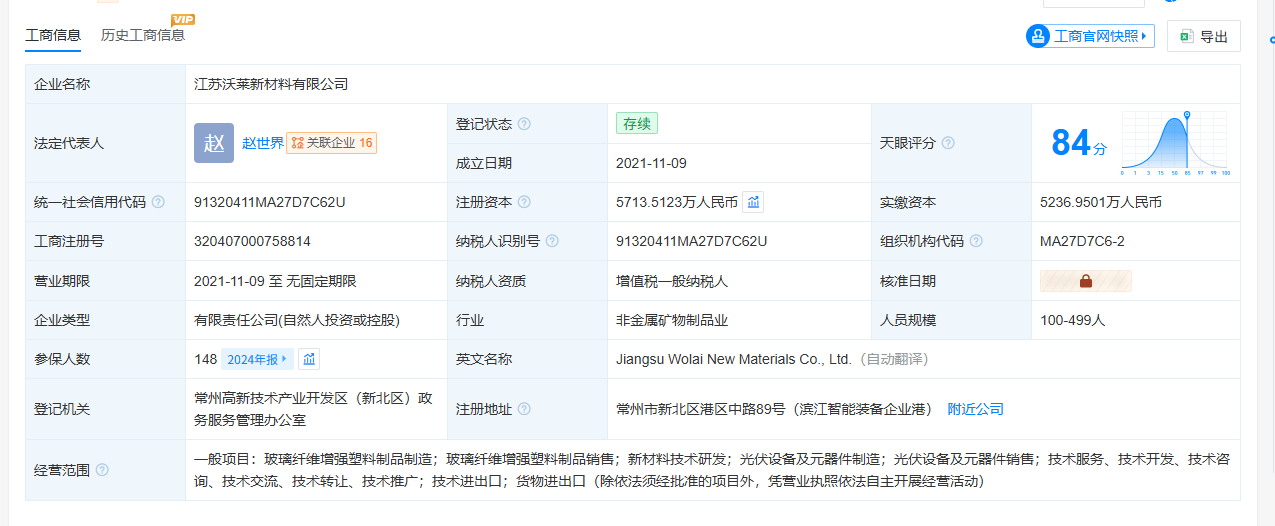Click the 关联企业 16 tag
Viewport: 1275px width, 526px height.
coord(332,143)
